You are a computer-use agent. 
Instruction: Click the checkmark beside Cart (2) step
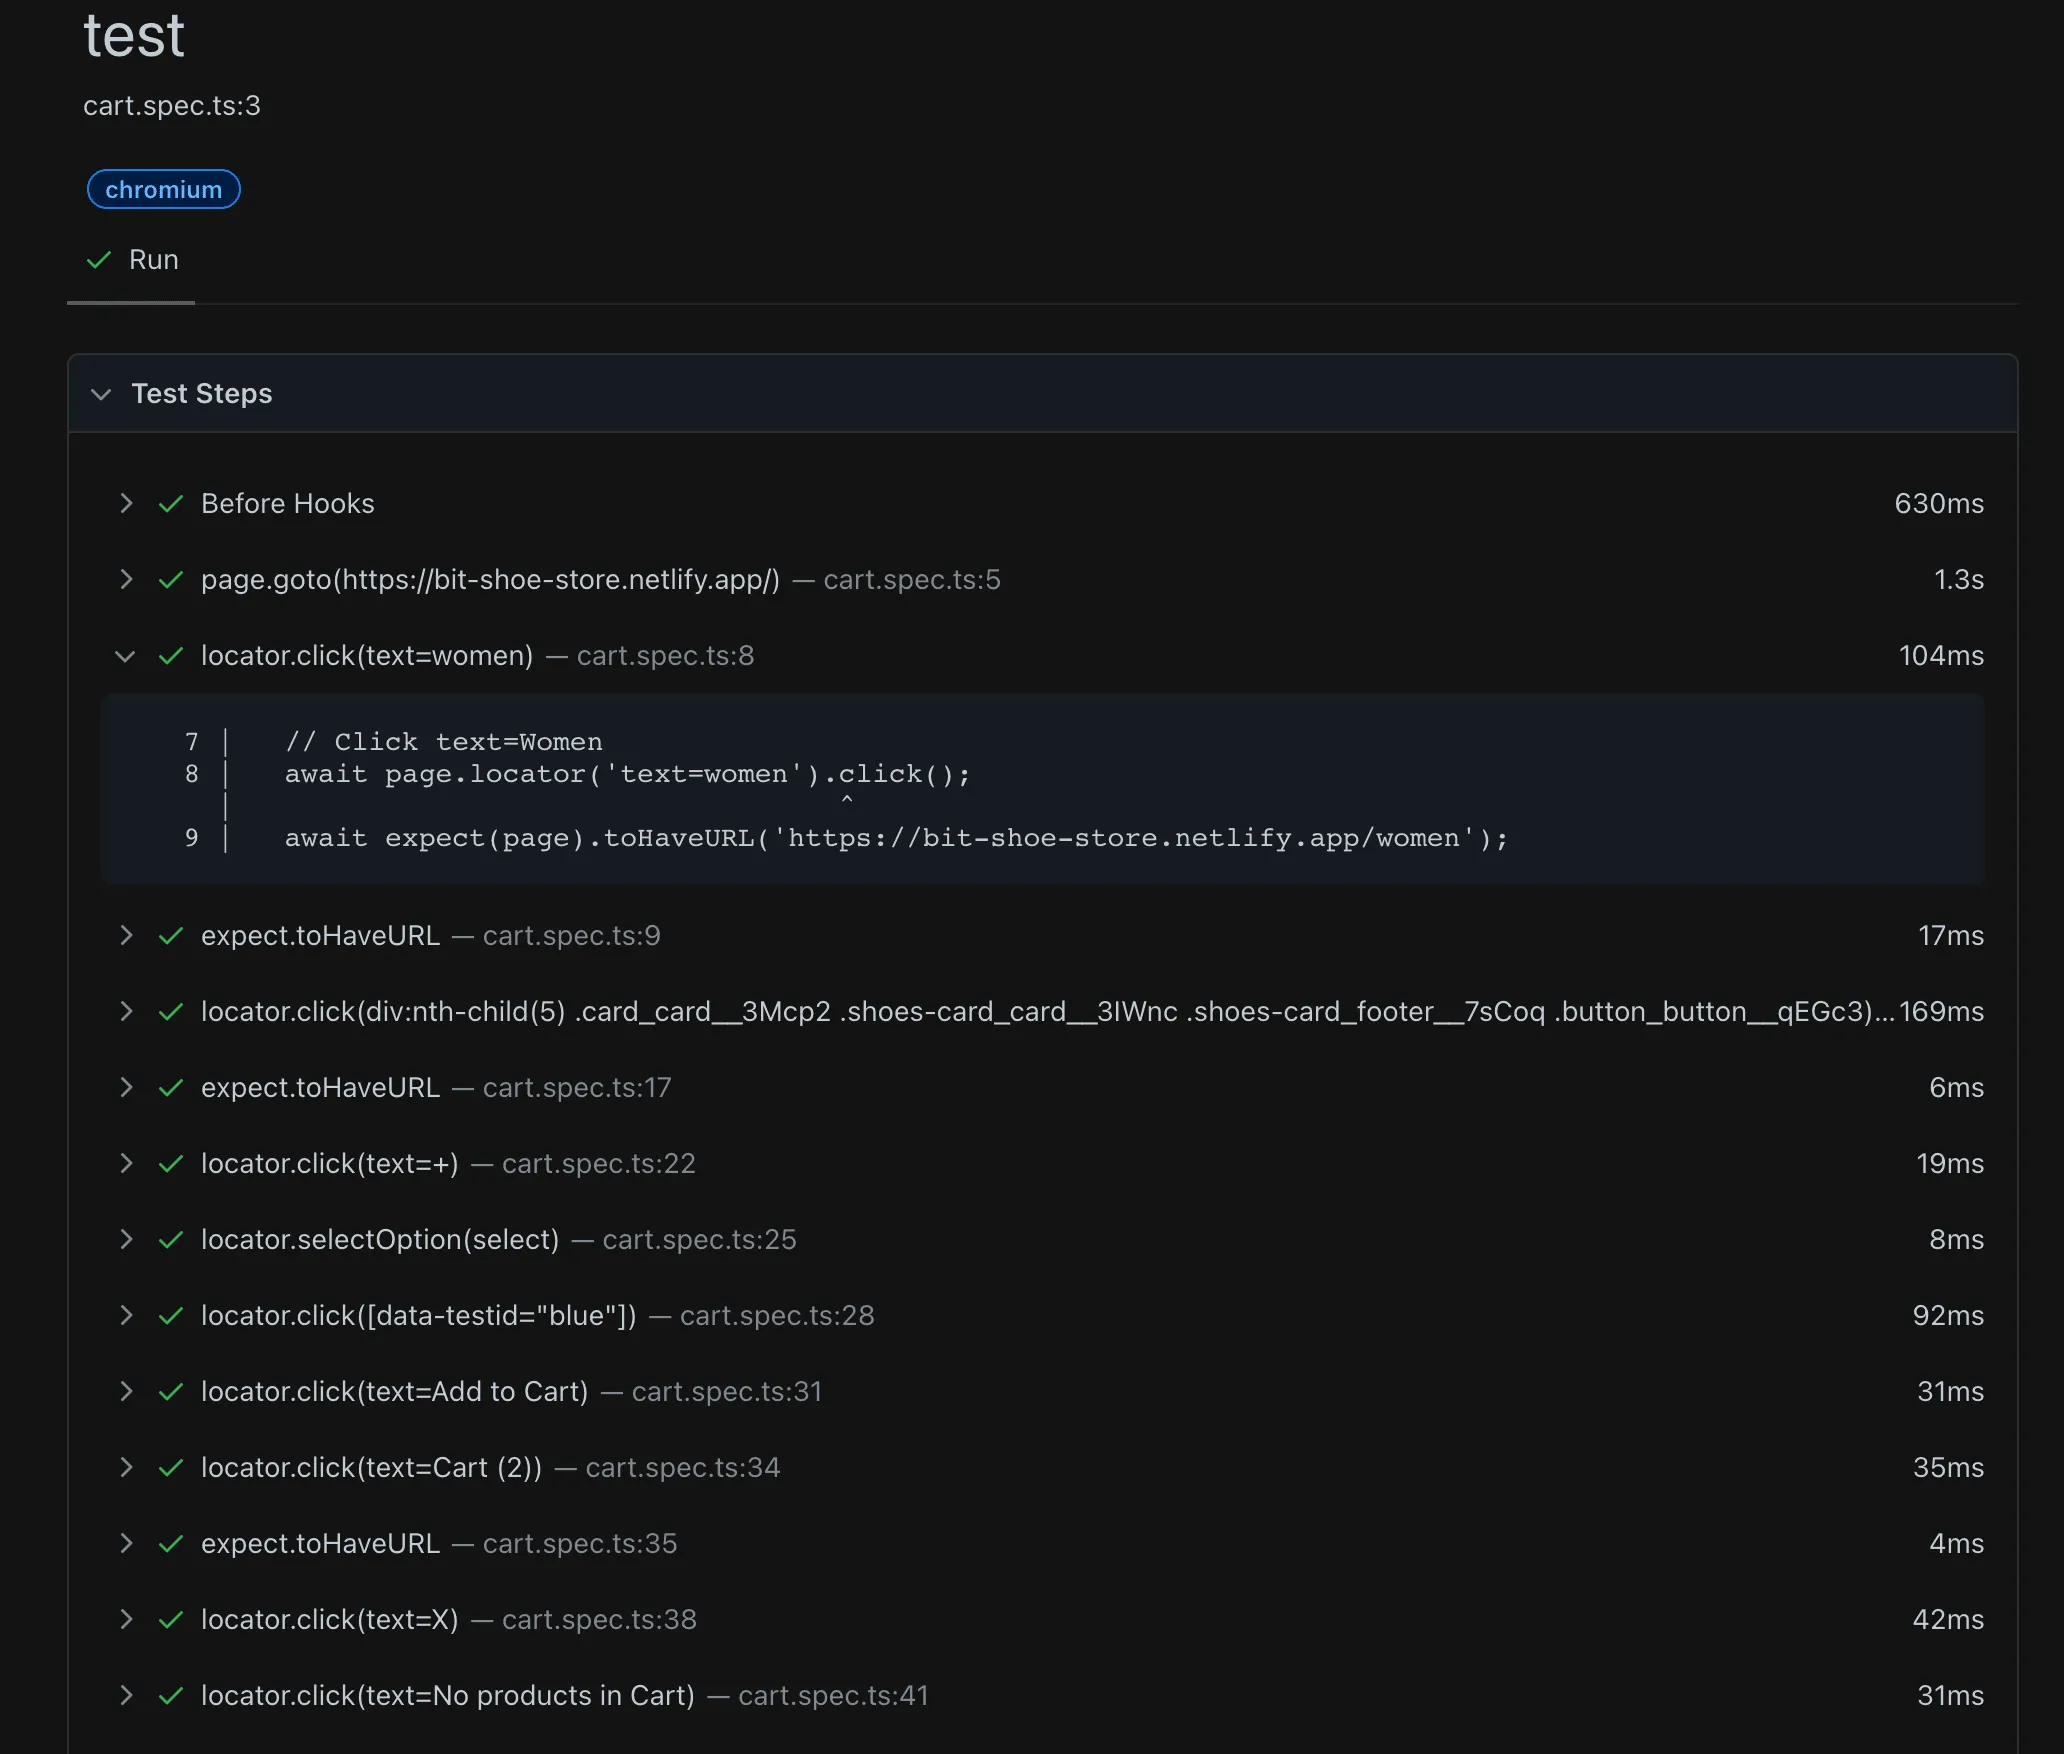coord(171,1467)
